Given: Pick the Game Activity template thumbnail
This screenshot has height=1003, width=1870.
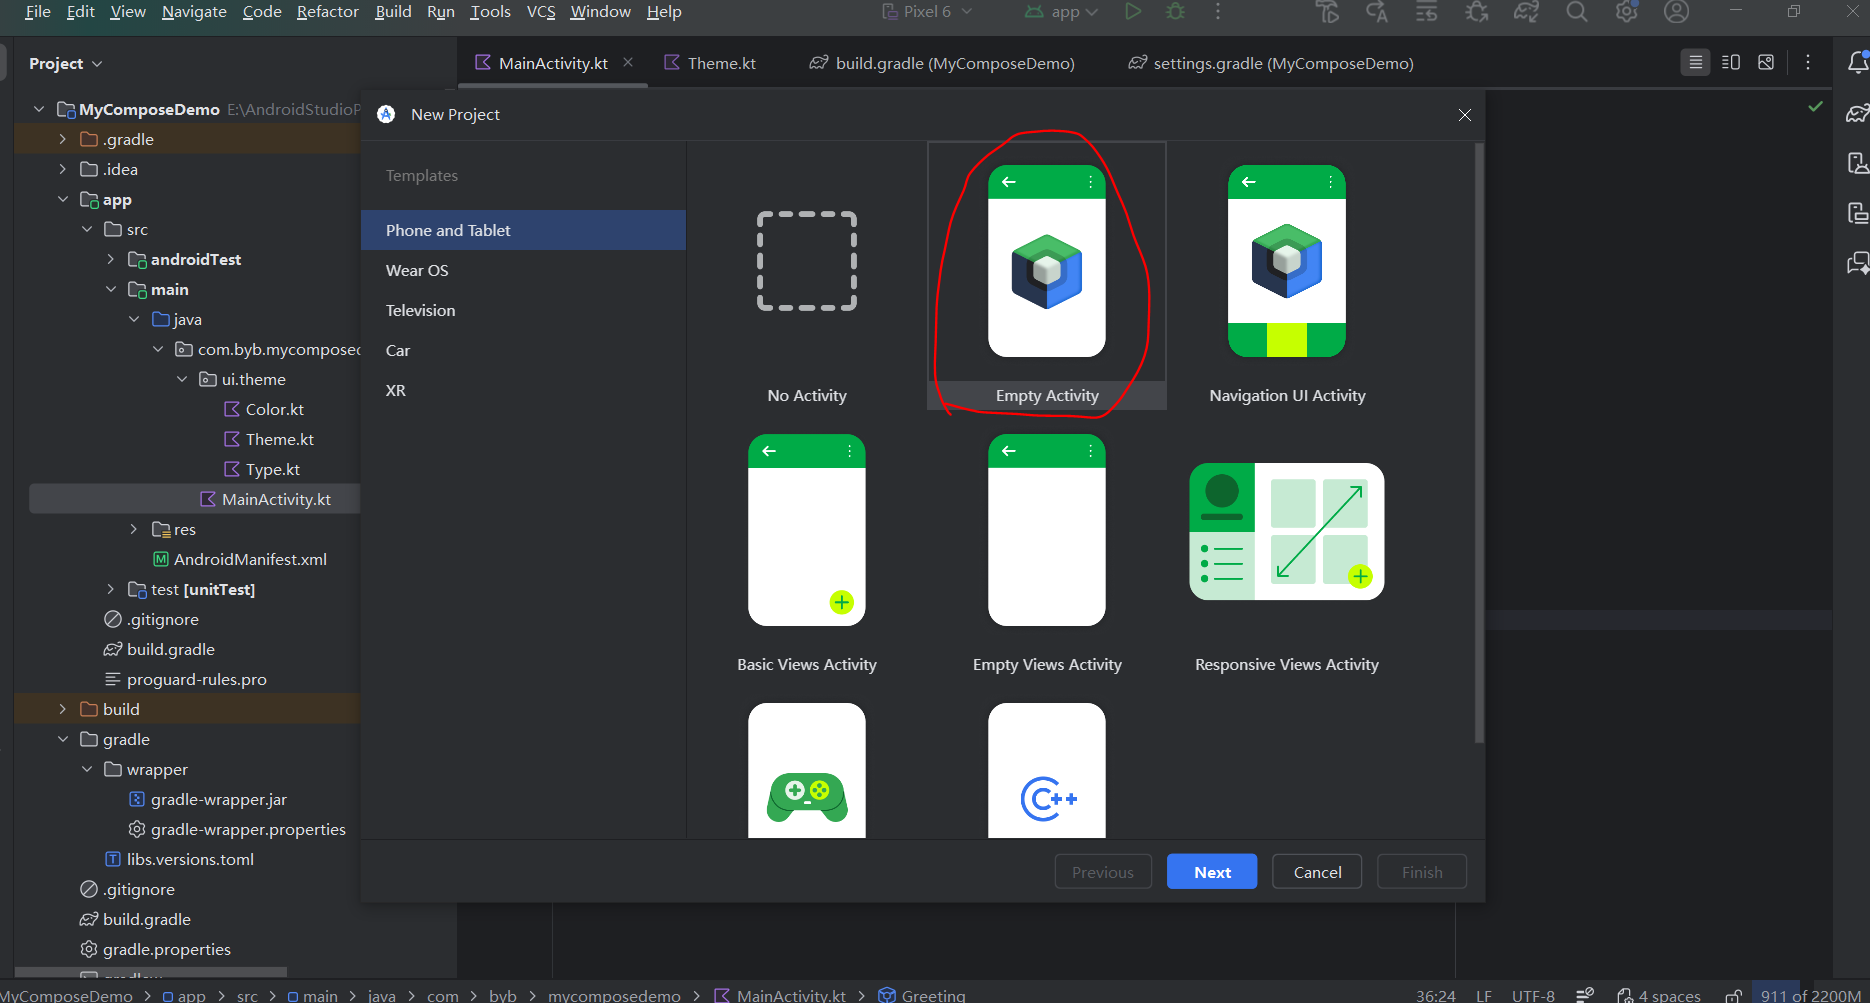Looking at the screenshot, I should click(x=807, y=770).
